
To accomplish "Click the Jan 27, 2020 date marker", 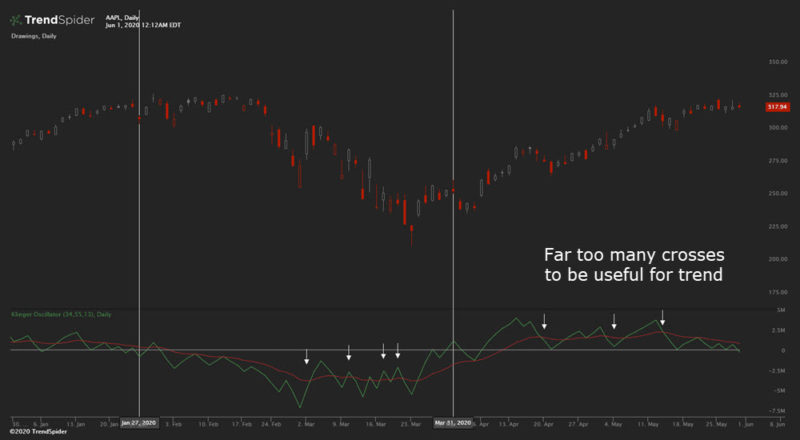I will tap(139, 423).
